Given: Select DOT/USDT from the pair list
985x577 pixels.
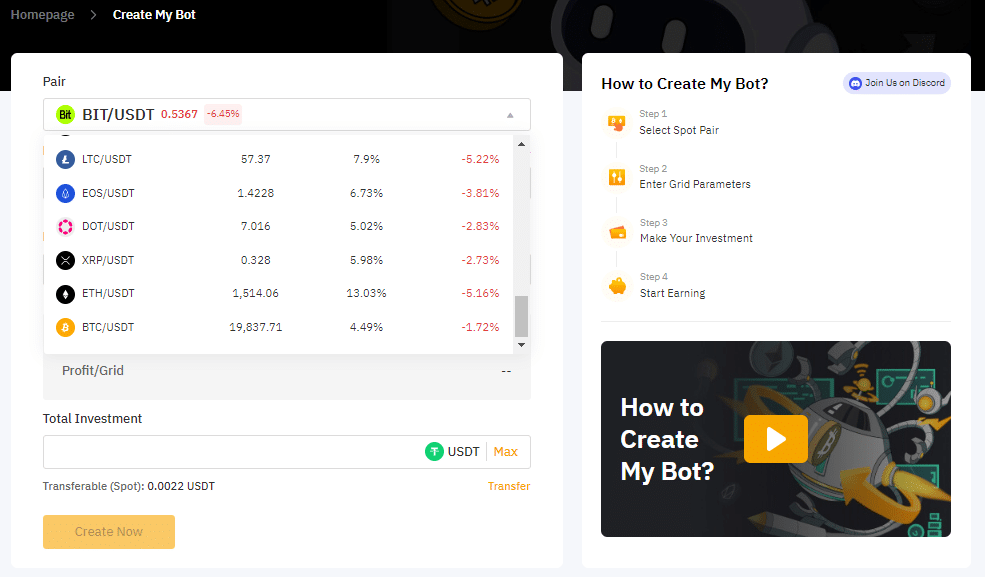Looking at the screenshot, I should [278, 227].
